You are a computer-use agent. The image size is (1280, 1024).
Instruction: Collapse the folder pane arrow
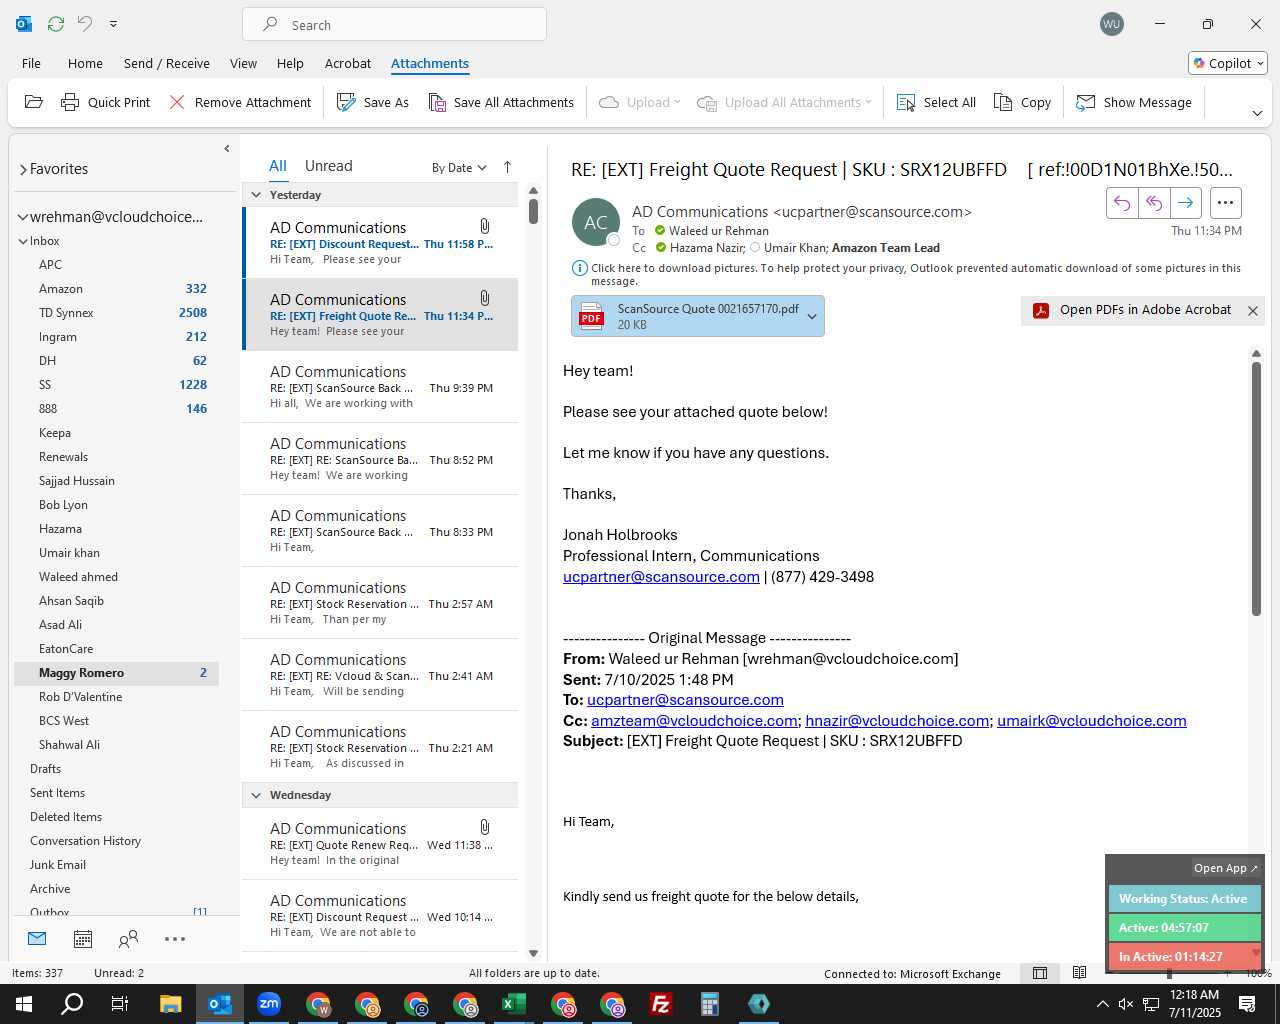click(227, 148)
